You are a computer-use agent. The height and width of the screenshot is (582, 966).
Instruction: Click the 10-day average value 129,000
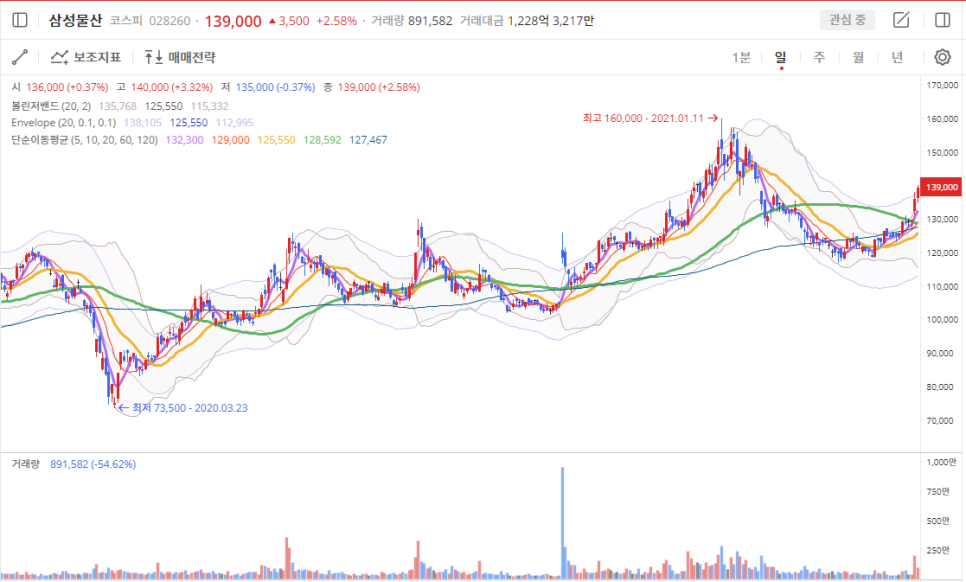[x=230, y=140]
